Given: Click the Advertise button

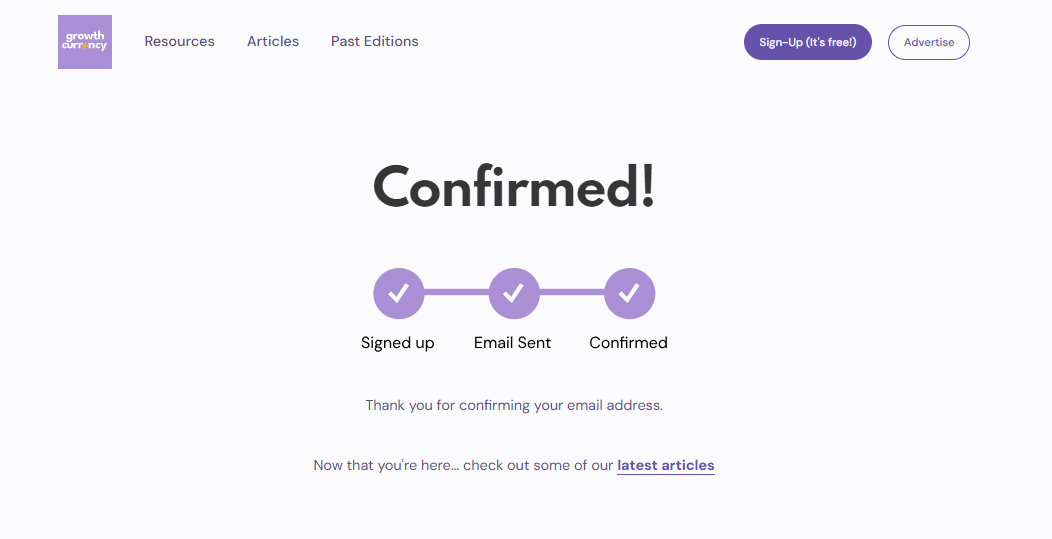Looking at the screenshot, I should tap(929, 42).
